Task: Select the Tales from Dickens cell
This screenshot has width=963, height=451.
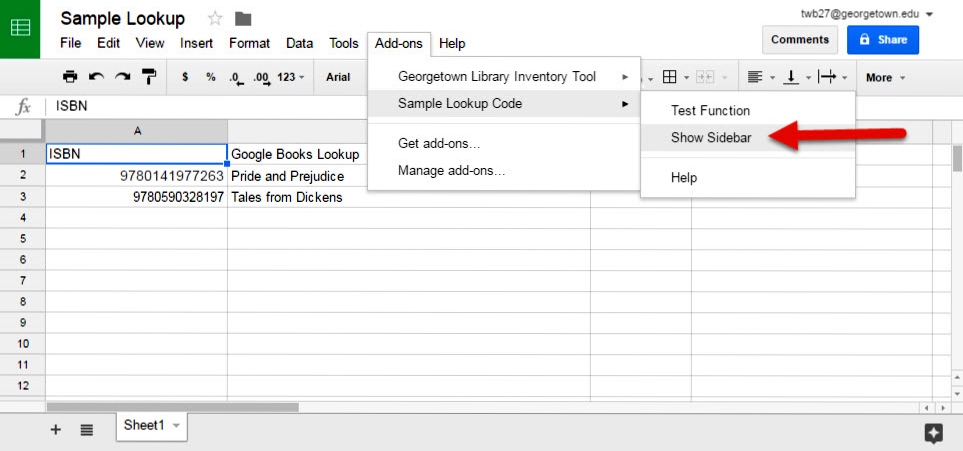Action: point(408,197)
